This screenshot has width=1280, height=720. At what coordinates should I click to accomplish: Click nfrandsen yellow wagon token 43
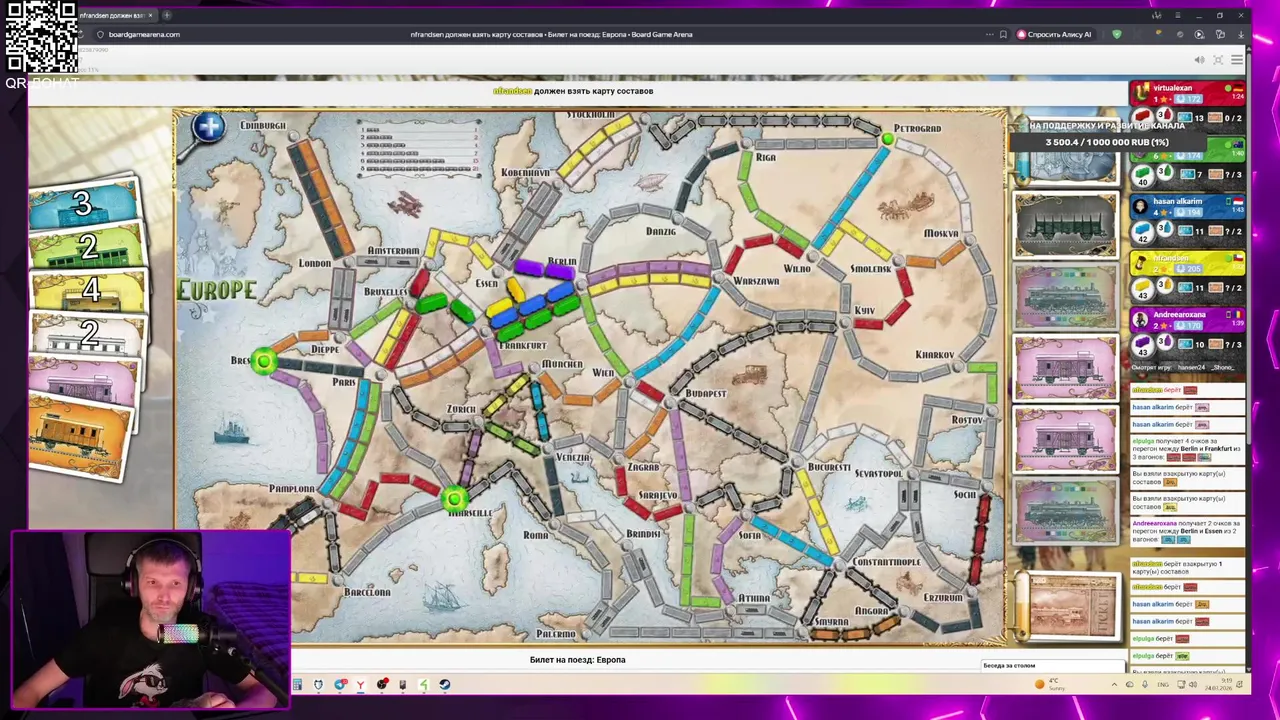pyautogui.click(x=1142, y=288)
